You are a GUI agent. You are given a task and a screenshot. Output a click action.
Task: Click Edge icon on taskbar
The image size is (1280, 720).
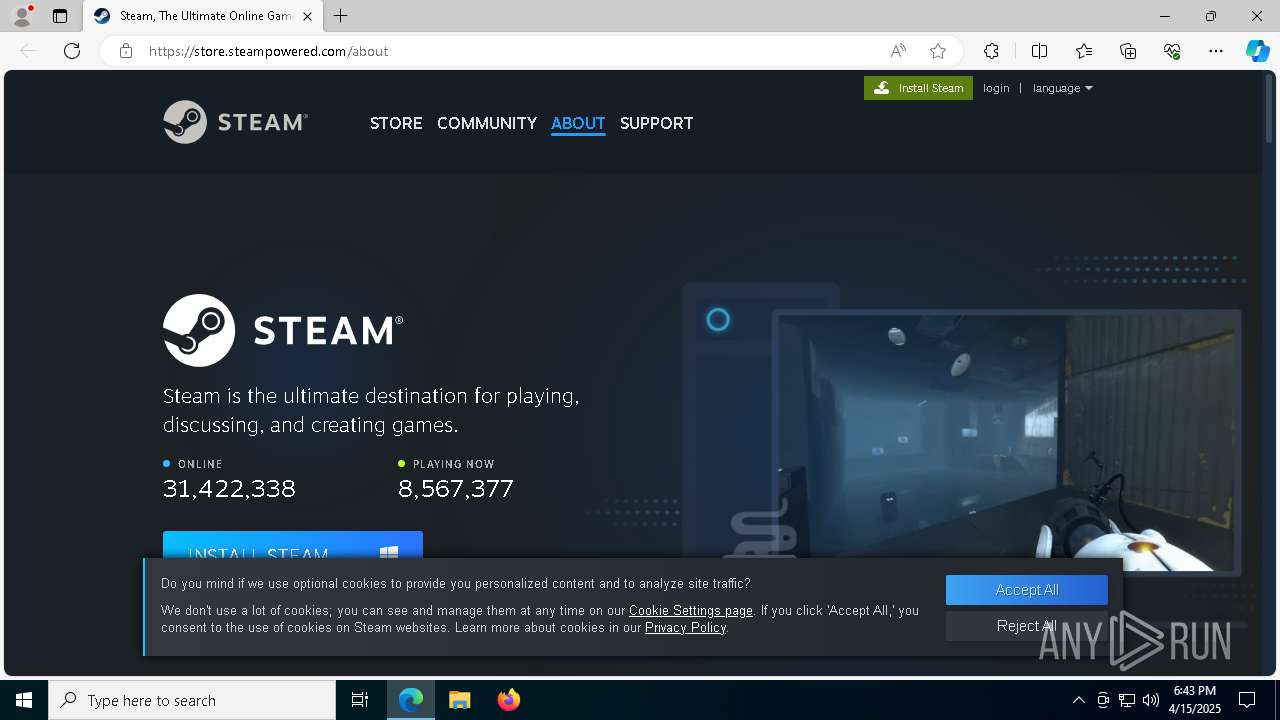tap(411, 700)
